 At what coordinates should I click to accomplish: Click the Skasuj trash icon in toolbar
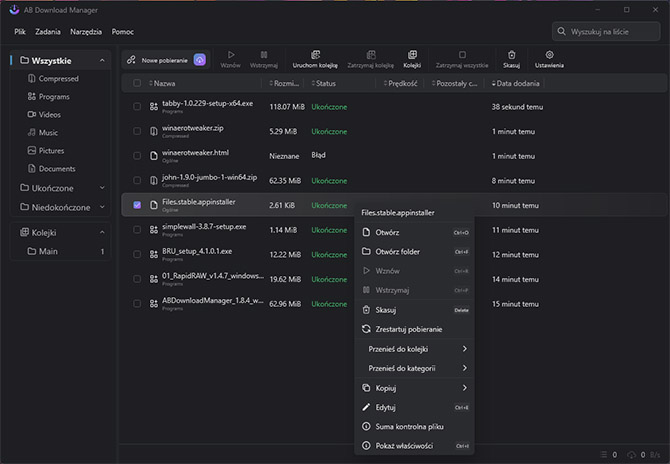[511, 55]
